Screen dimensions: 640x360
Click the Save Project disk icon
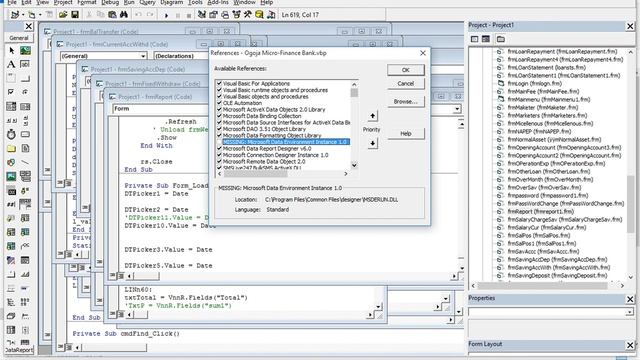point(75,15)
